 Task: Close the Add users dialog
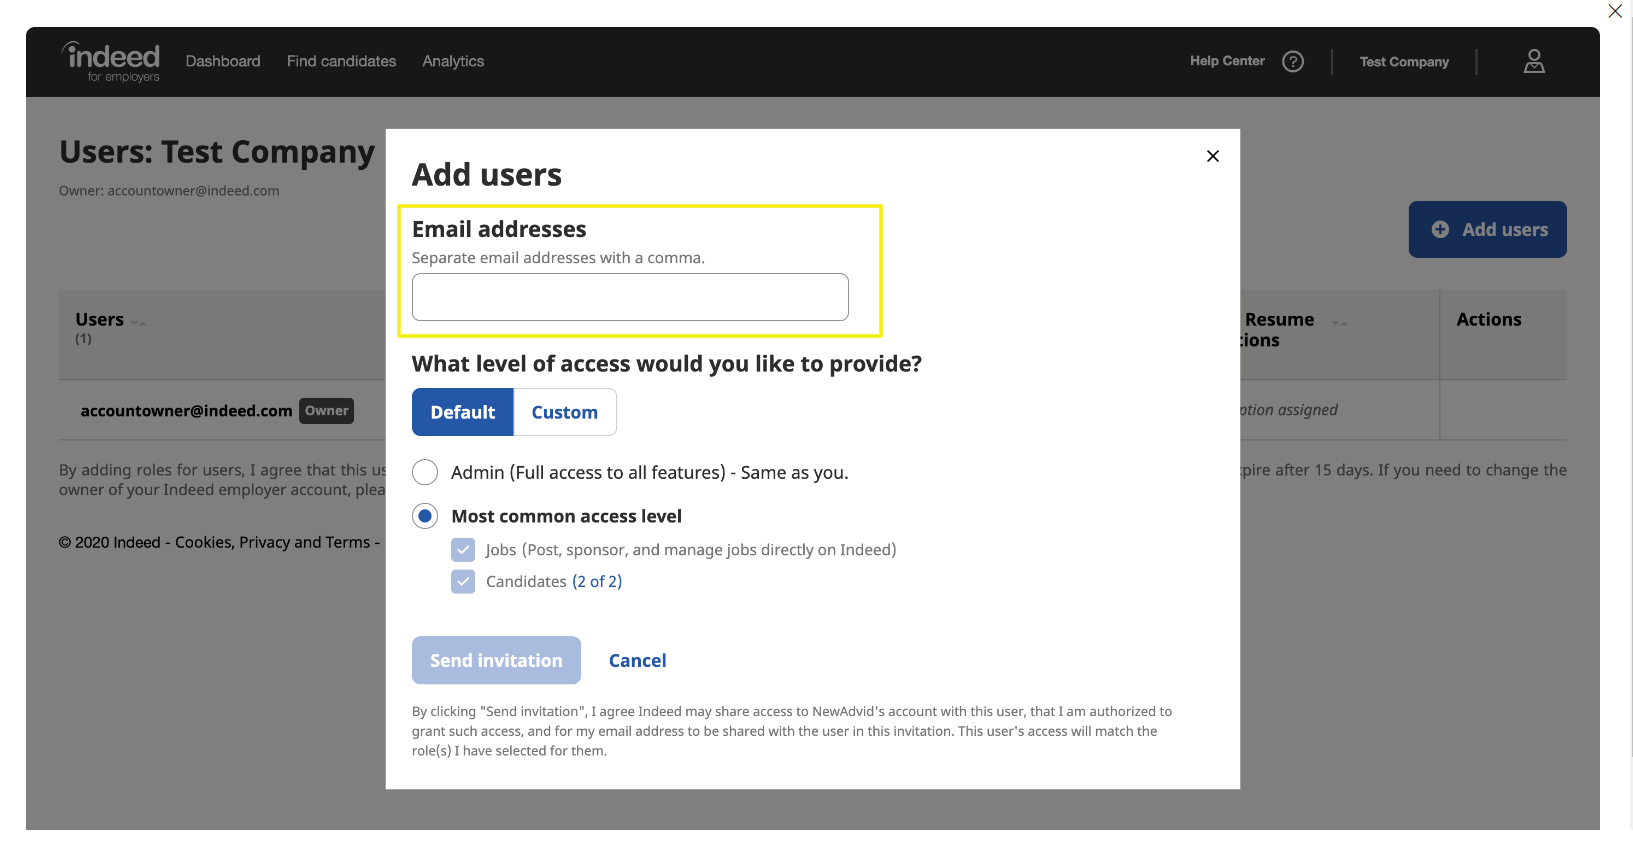coord(1213,156)
